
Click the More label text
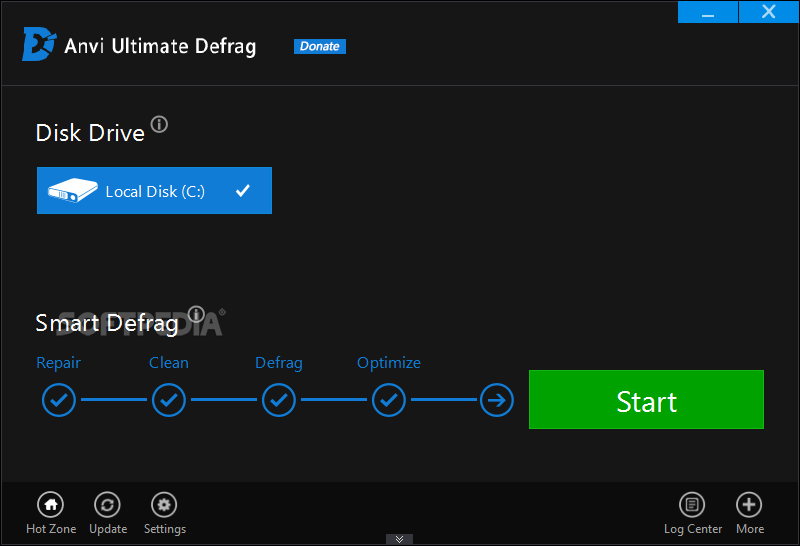(750, 529)
